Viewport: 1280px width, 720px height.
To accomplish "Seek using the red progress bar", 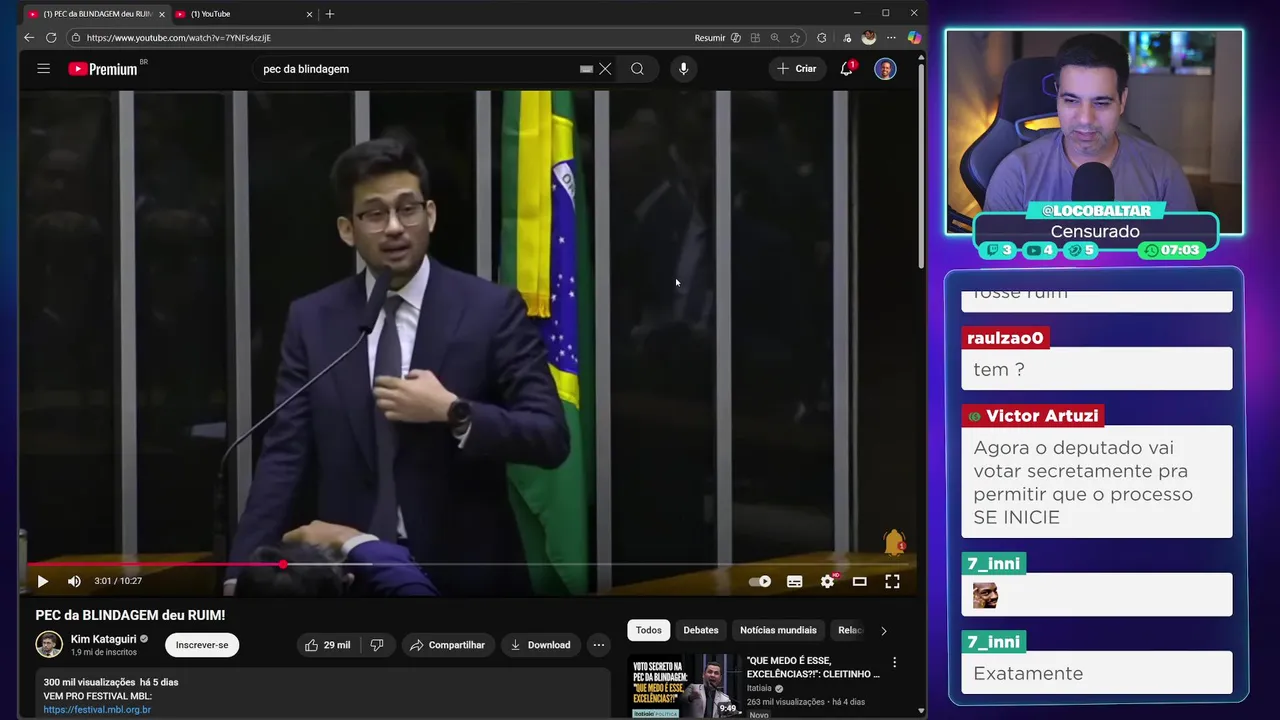I will coord(467,564).
